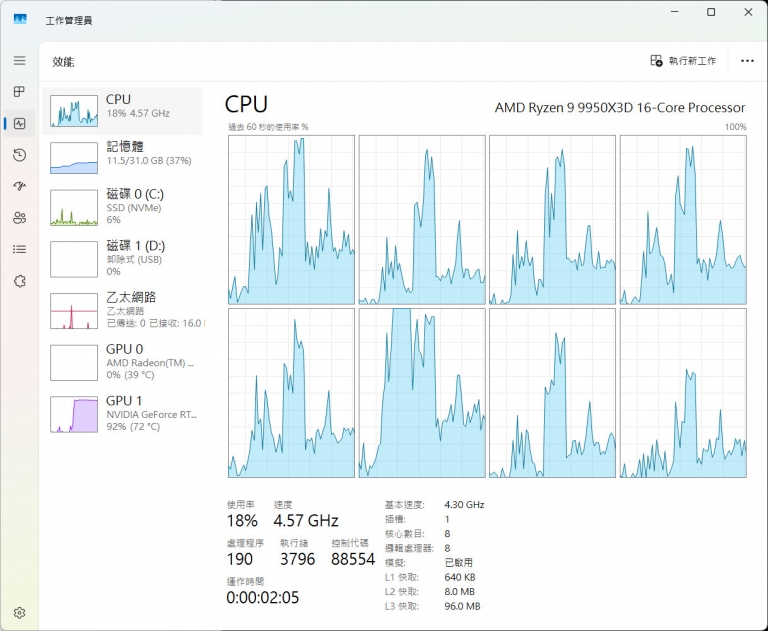
Task: Open the App history page icon
Action: (19, 155)
